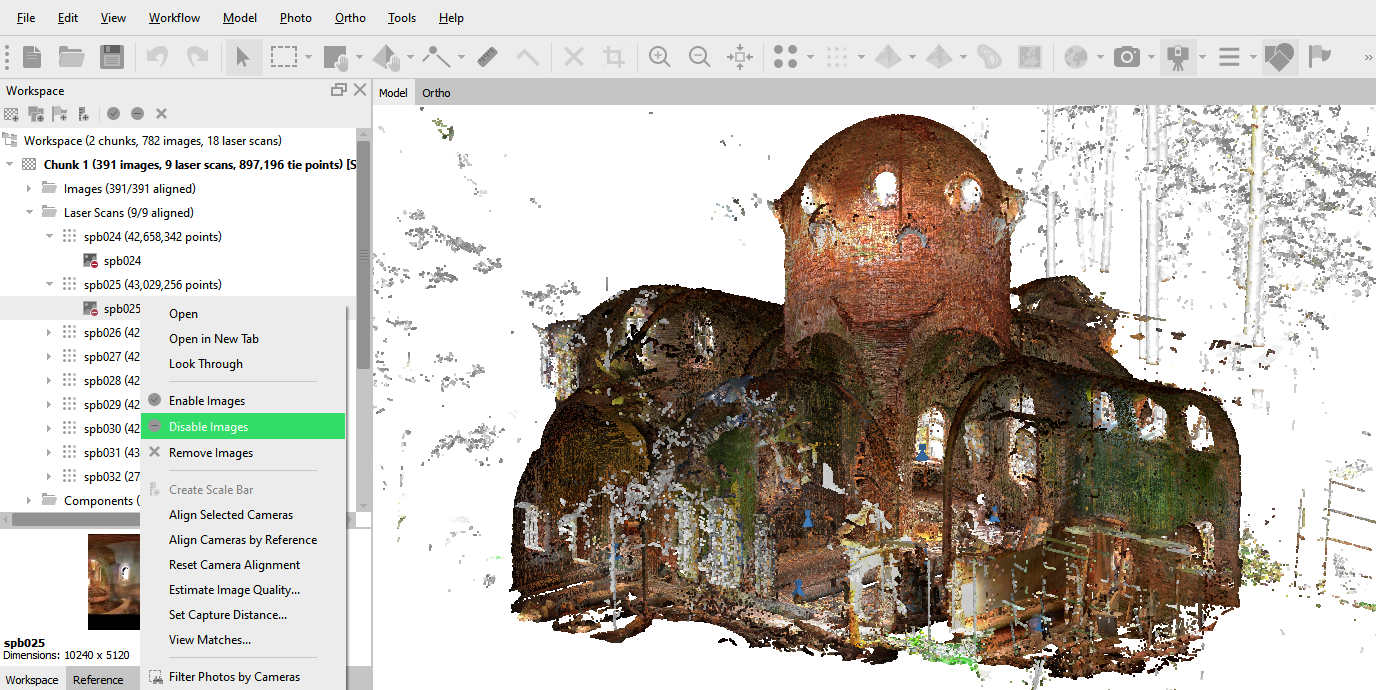Collapse the spb024 laser scan node

(49, 237)
